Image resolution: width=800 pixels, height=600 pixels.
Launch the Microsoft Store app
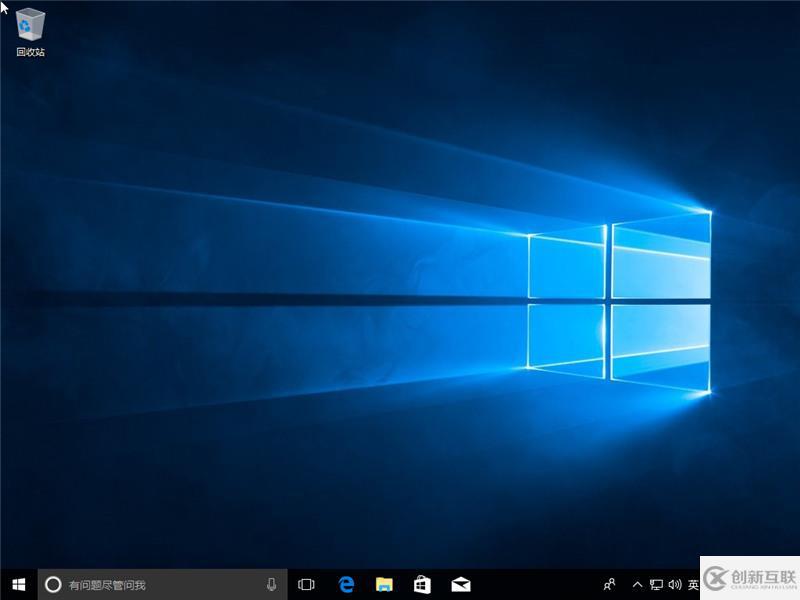pos(423,583)
